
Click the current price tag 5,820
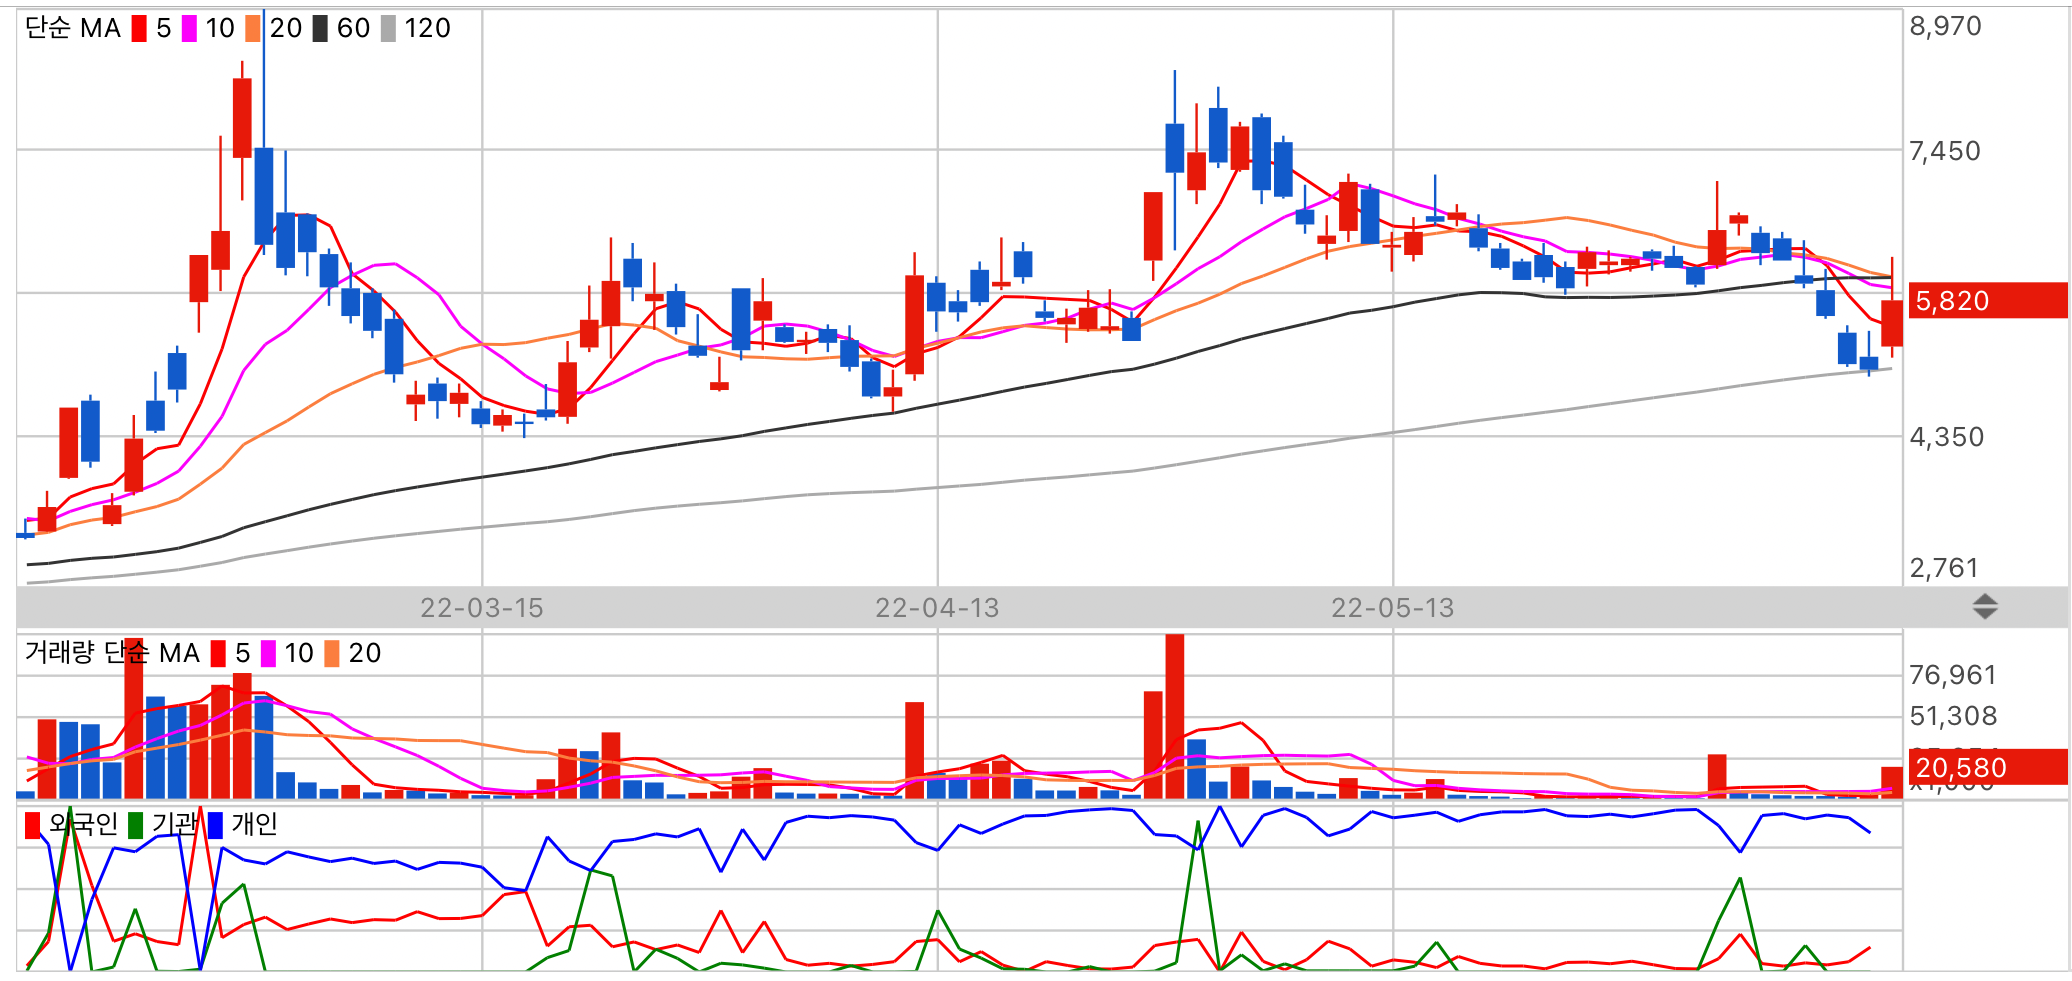coord(1988,301)
